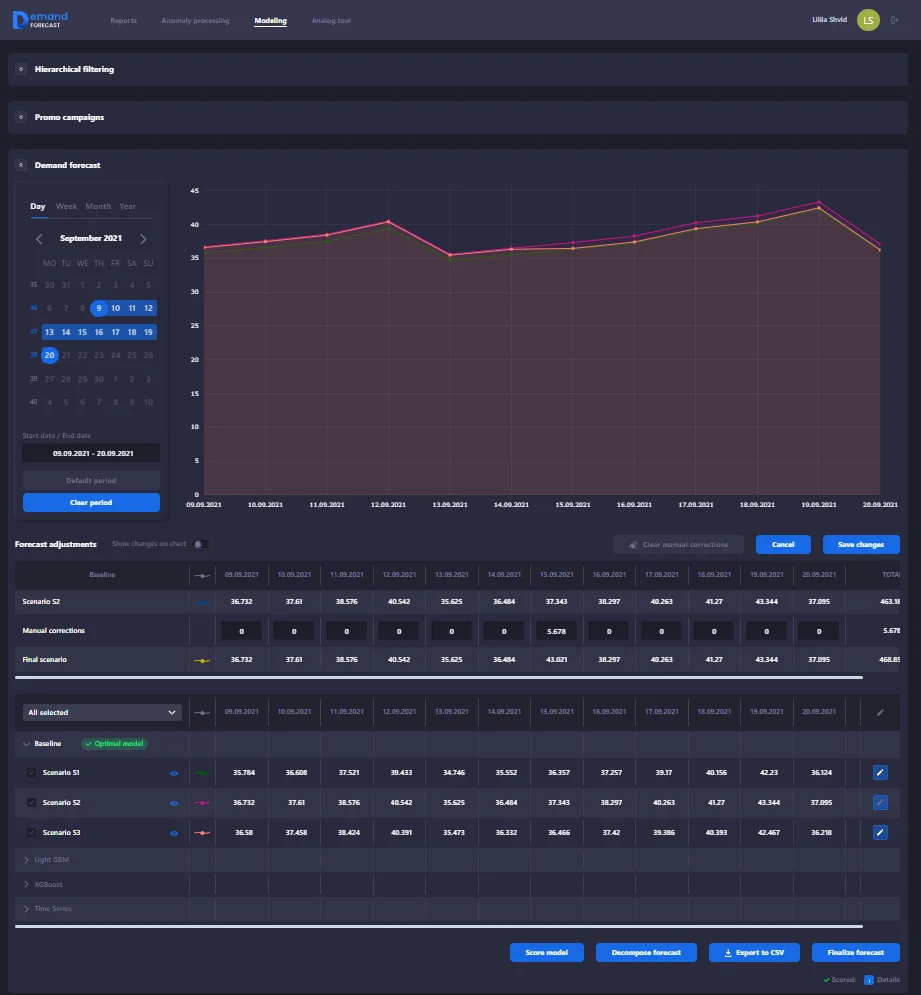Click the Save changes button

coord(860,544)
